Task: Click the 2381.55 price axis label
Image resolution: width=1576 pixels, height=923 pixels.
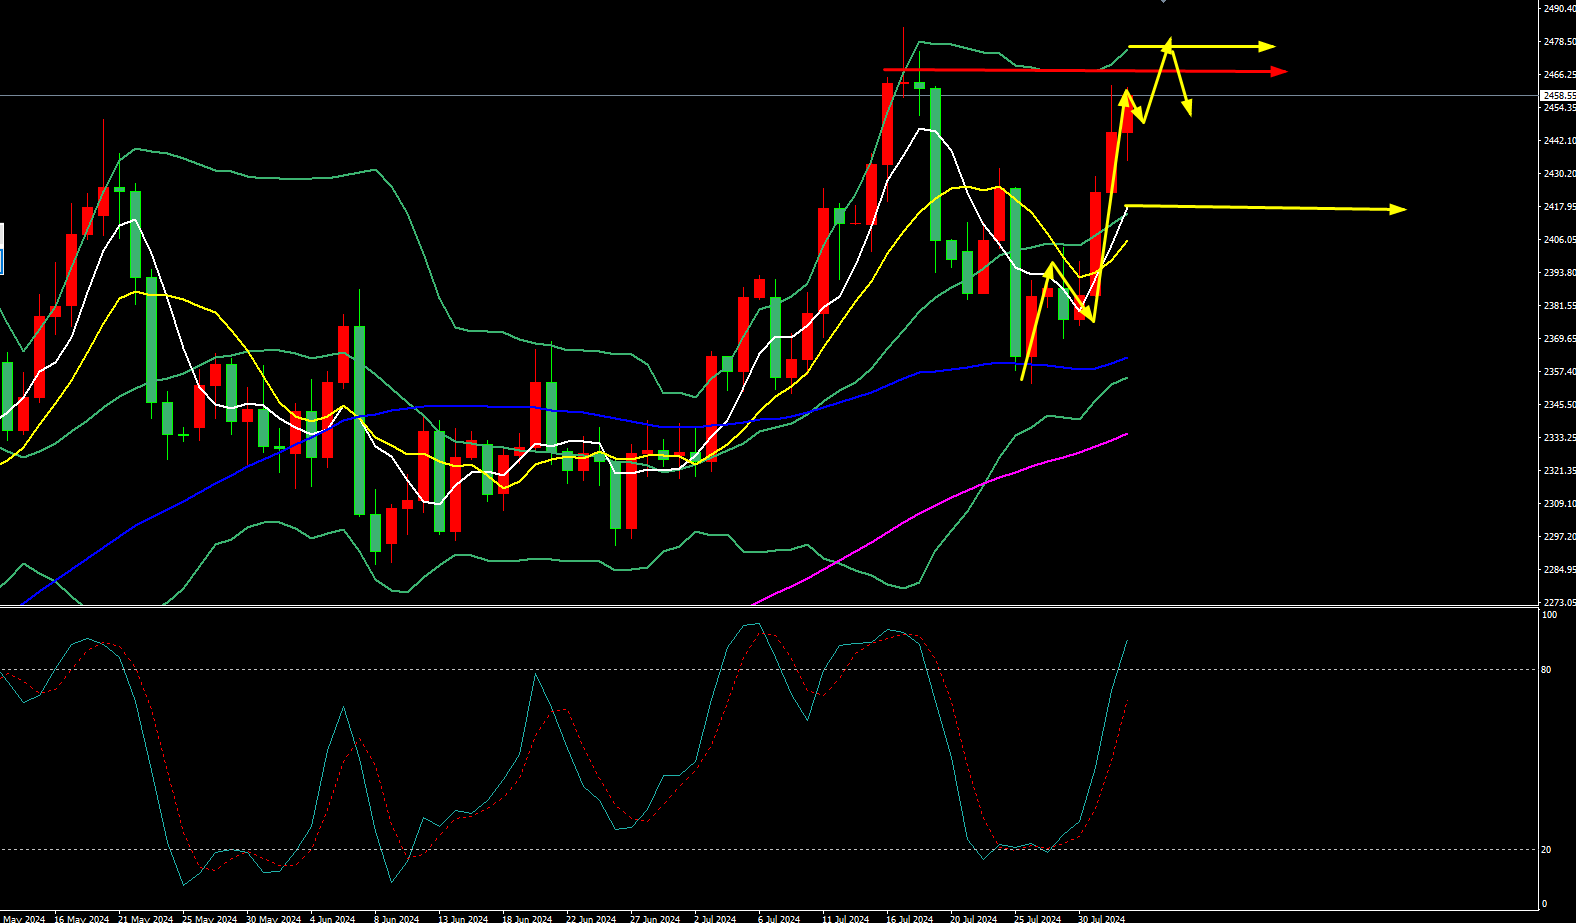Action: [1560, 306]
